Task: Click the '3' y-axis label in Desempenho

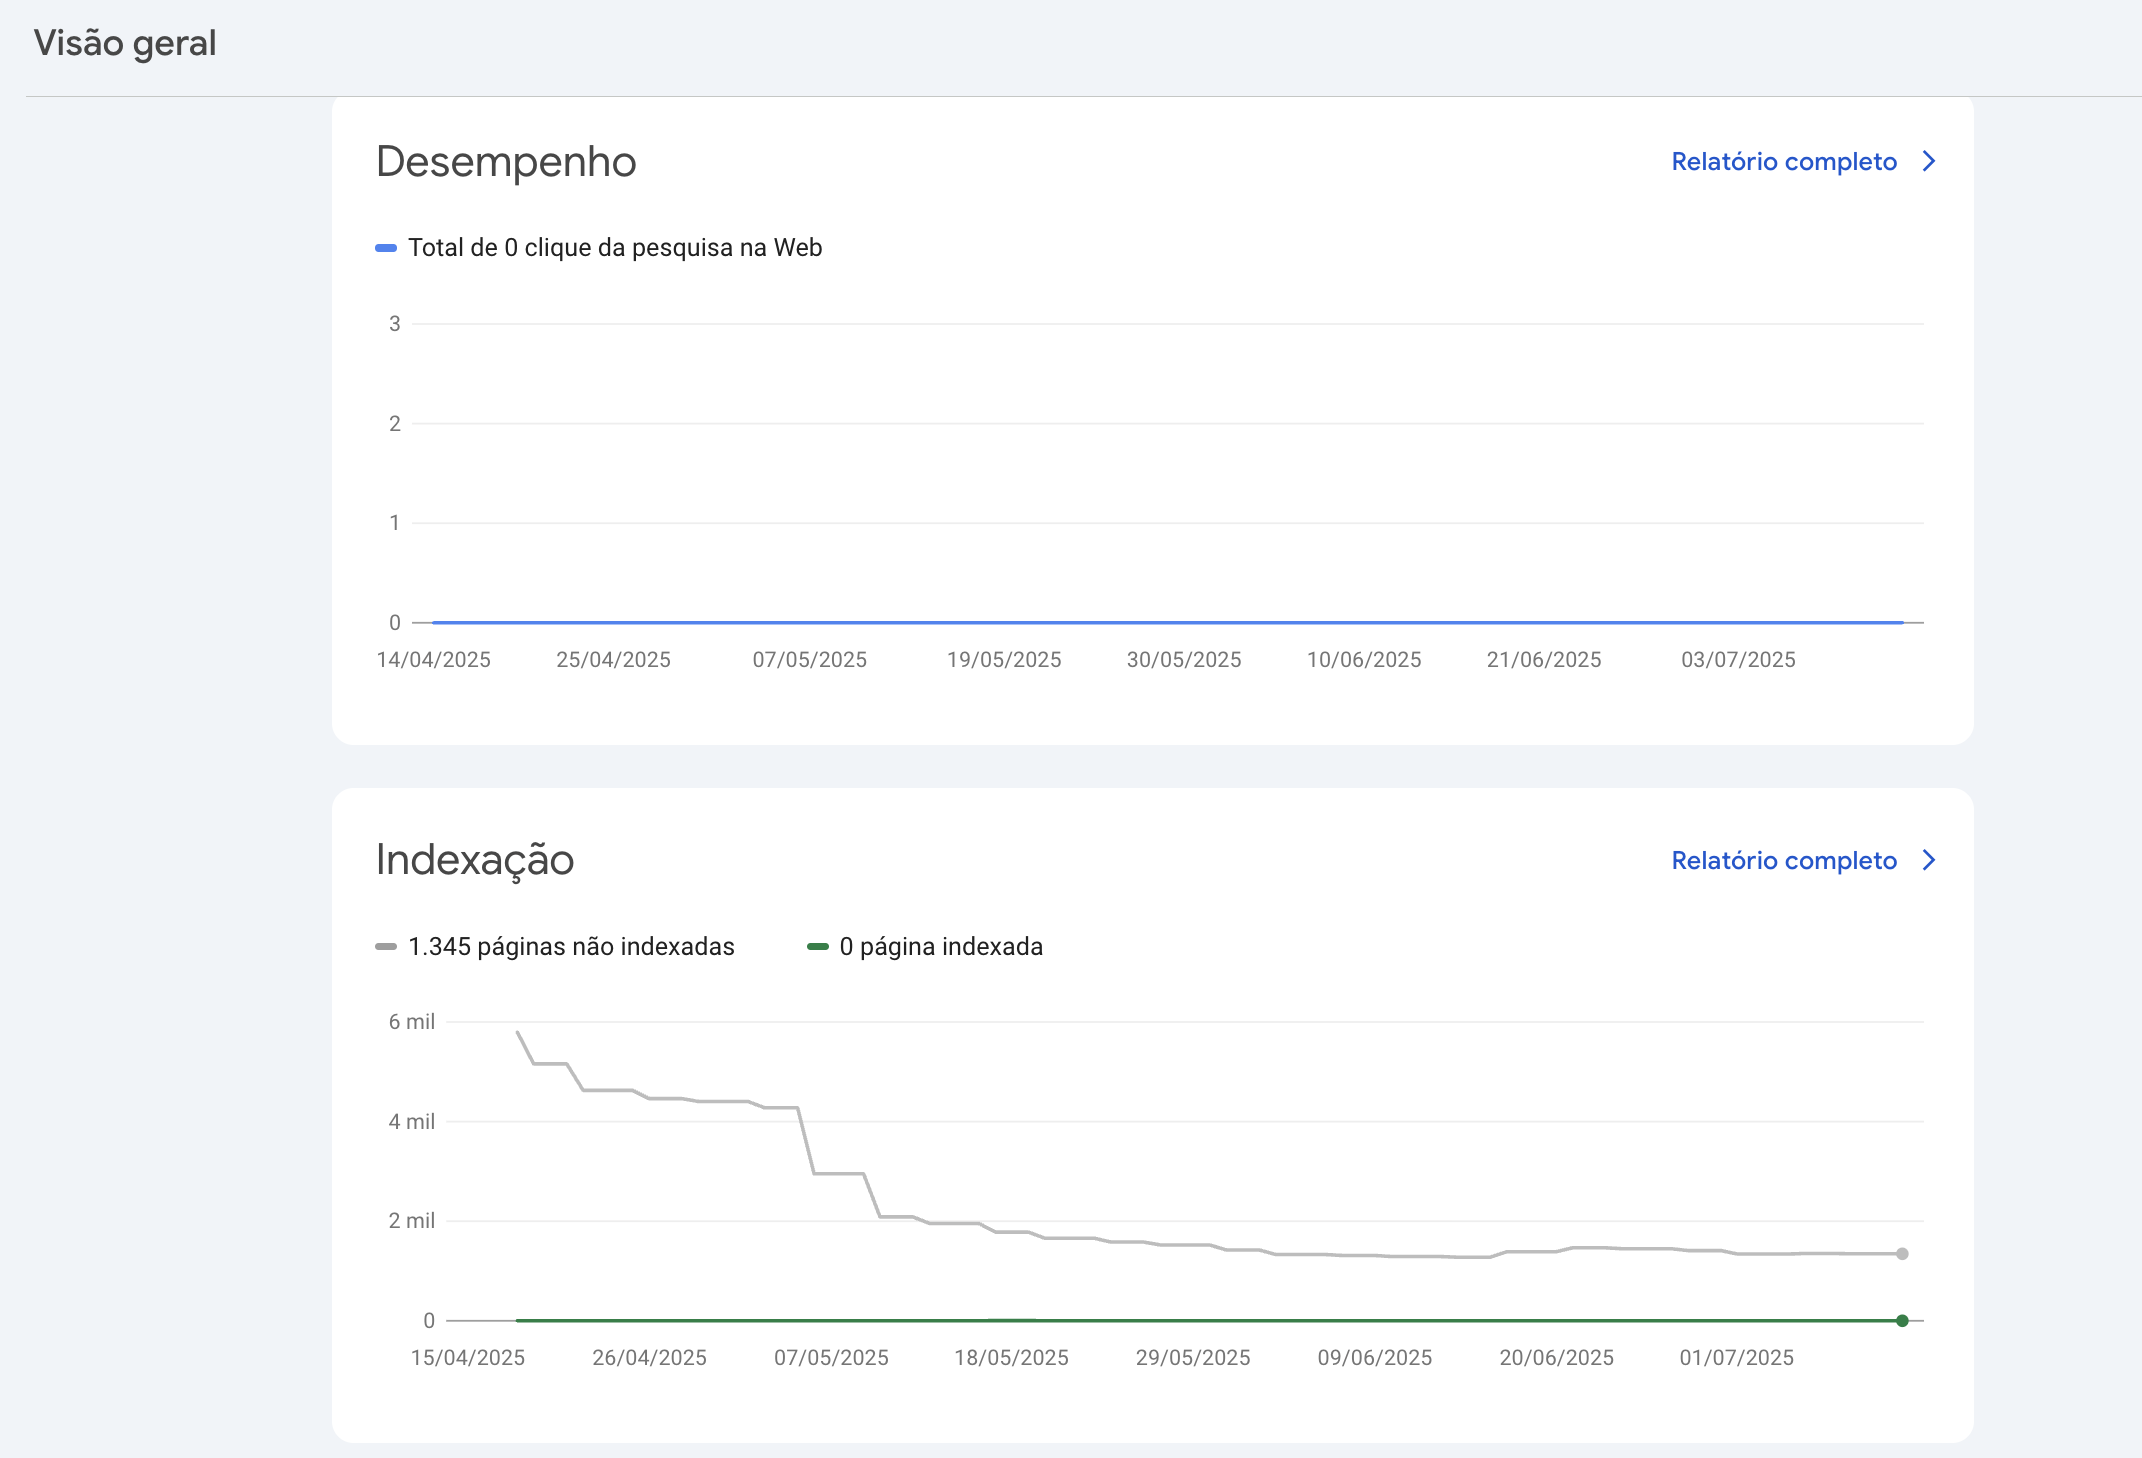Action: 395,324
